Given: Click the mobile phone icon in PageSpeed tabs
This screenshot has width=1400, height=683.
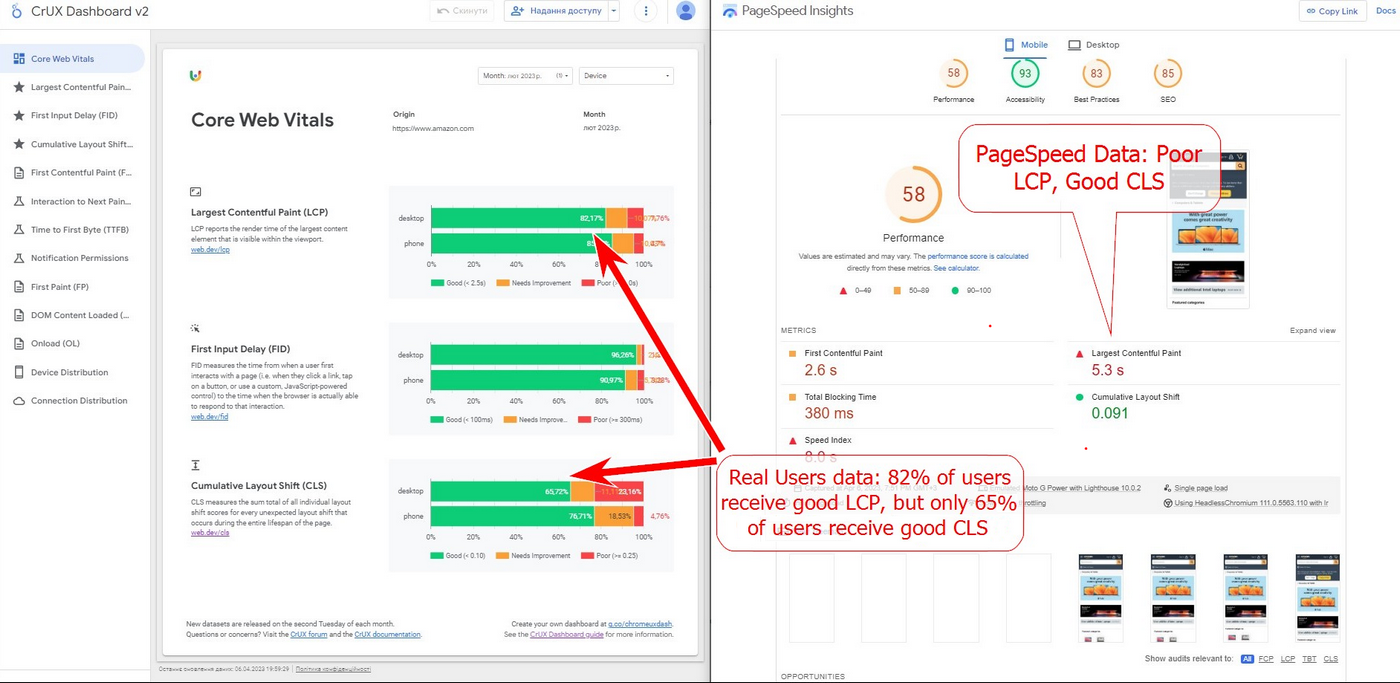Looking at the screenshot, I should click(1009, 45).
